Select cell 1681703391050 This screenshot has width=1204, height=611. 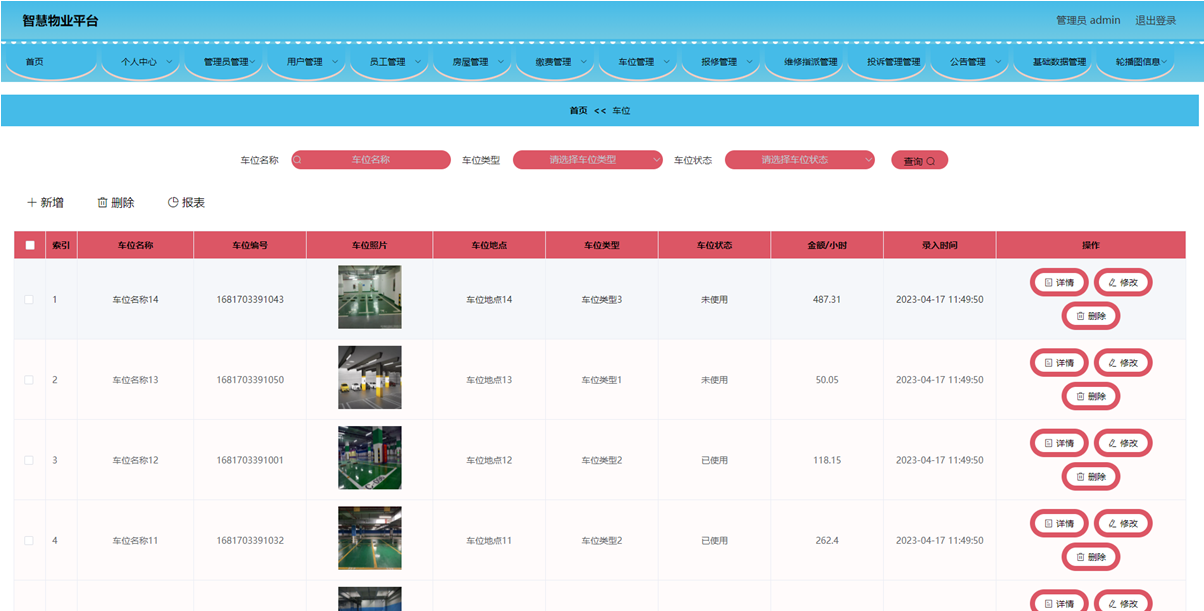pos(250,380)
